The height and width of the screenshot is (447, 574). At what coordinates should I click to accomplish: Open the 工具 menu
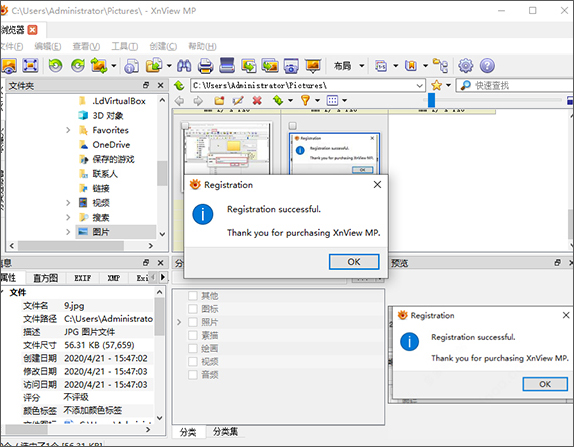(x=124, y=46)
